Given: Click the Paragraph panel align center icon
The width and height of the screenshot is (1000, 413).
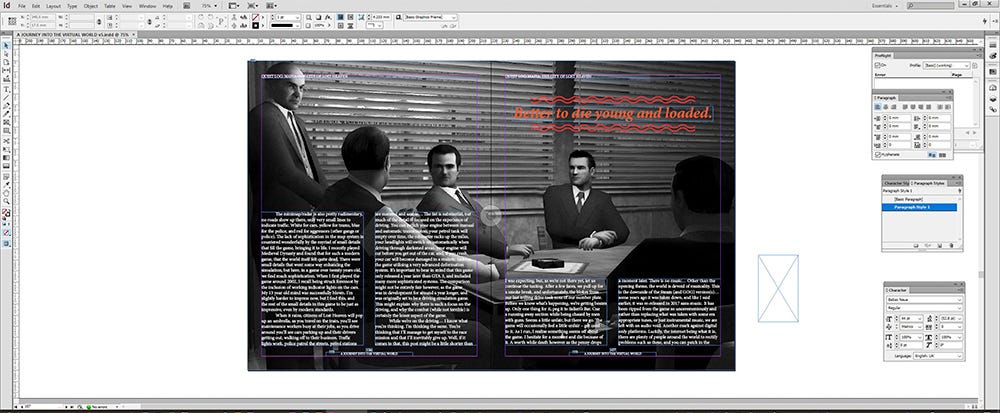Looking at the screenshot, I should 886,106.
